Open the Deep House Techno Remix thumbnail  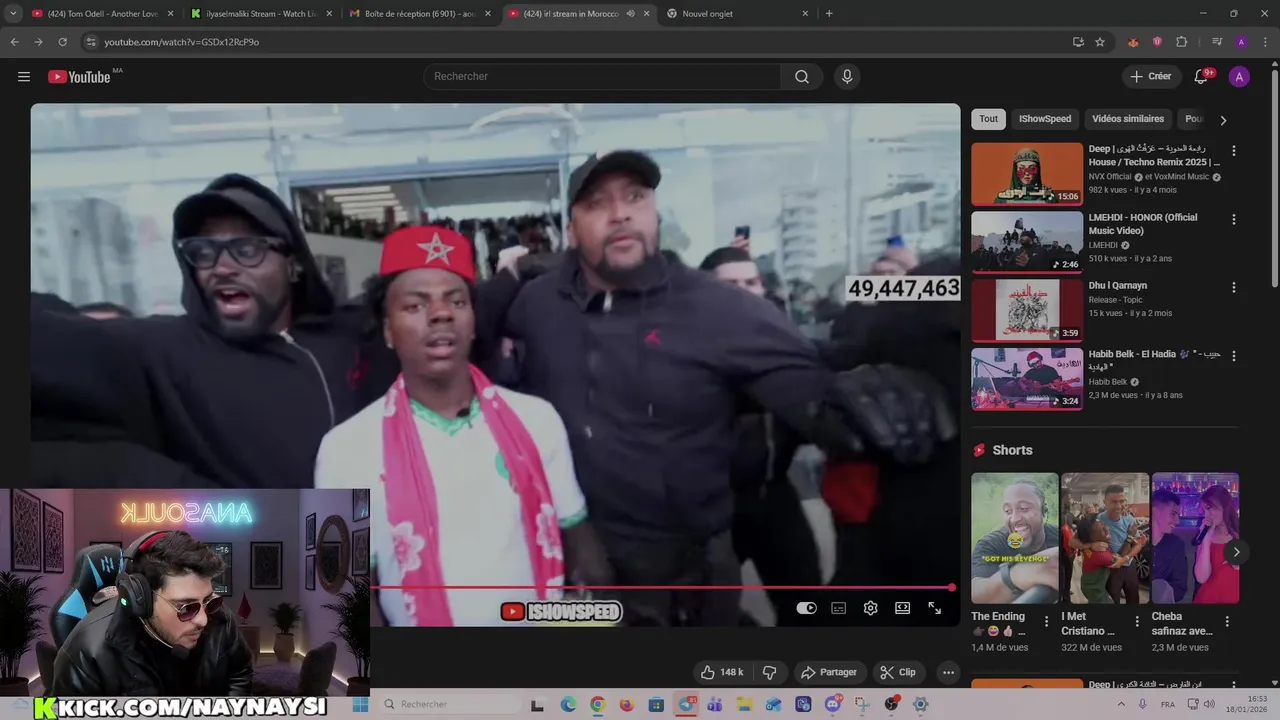pyautogui.click(x=1027, y=174)
